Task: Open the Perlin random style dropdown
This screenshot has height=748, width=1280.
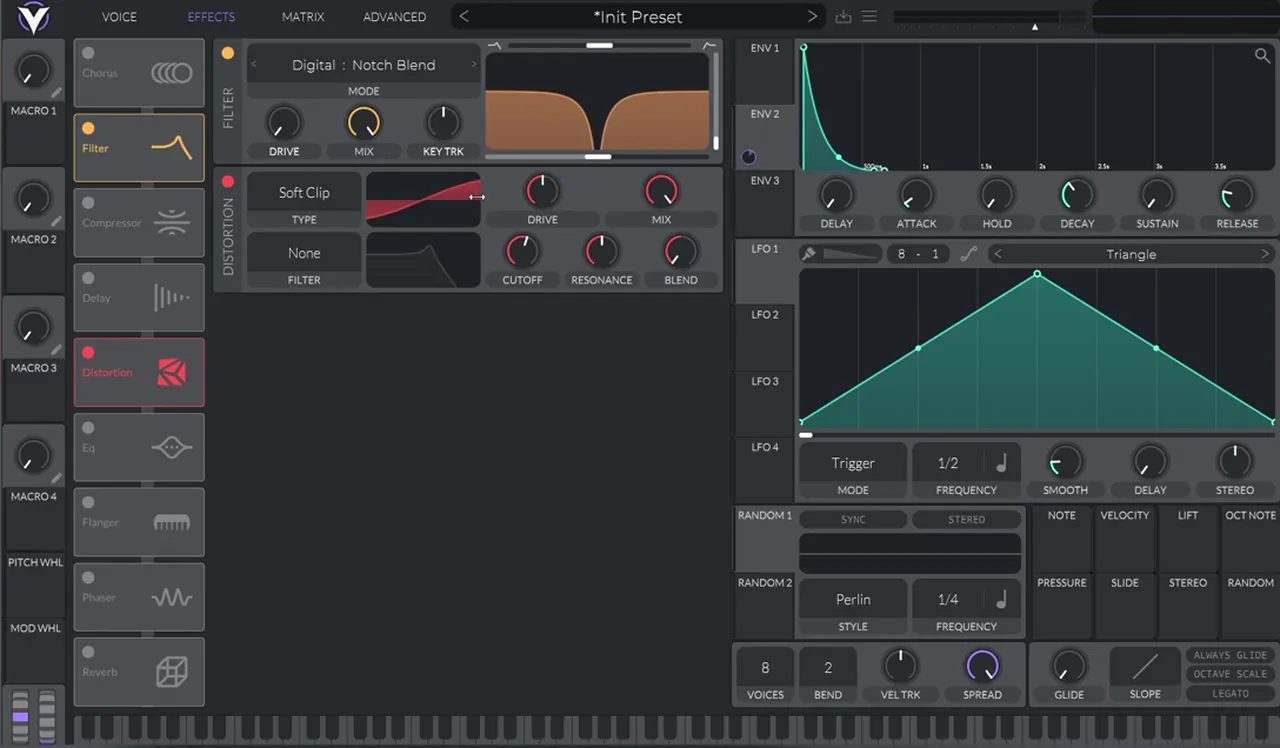Action: click(x=853, y=599)
